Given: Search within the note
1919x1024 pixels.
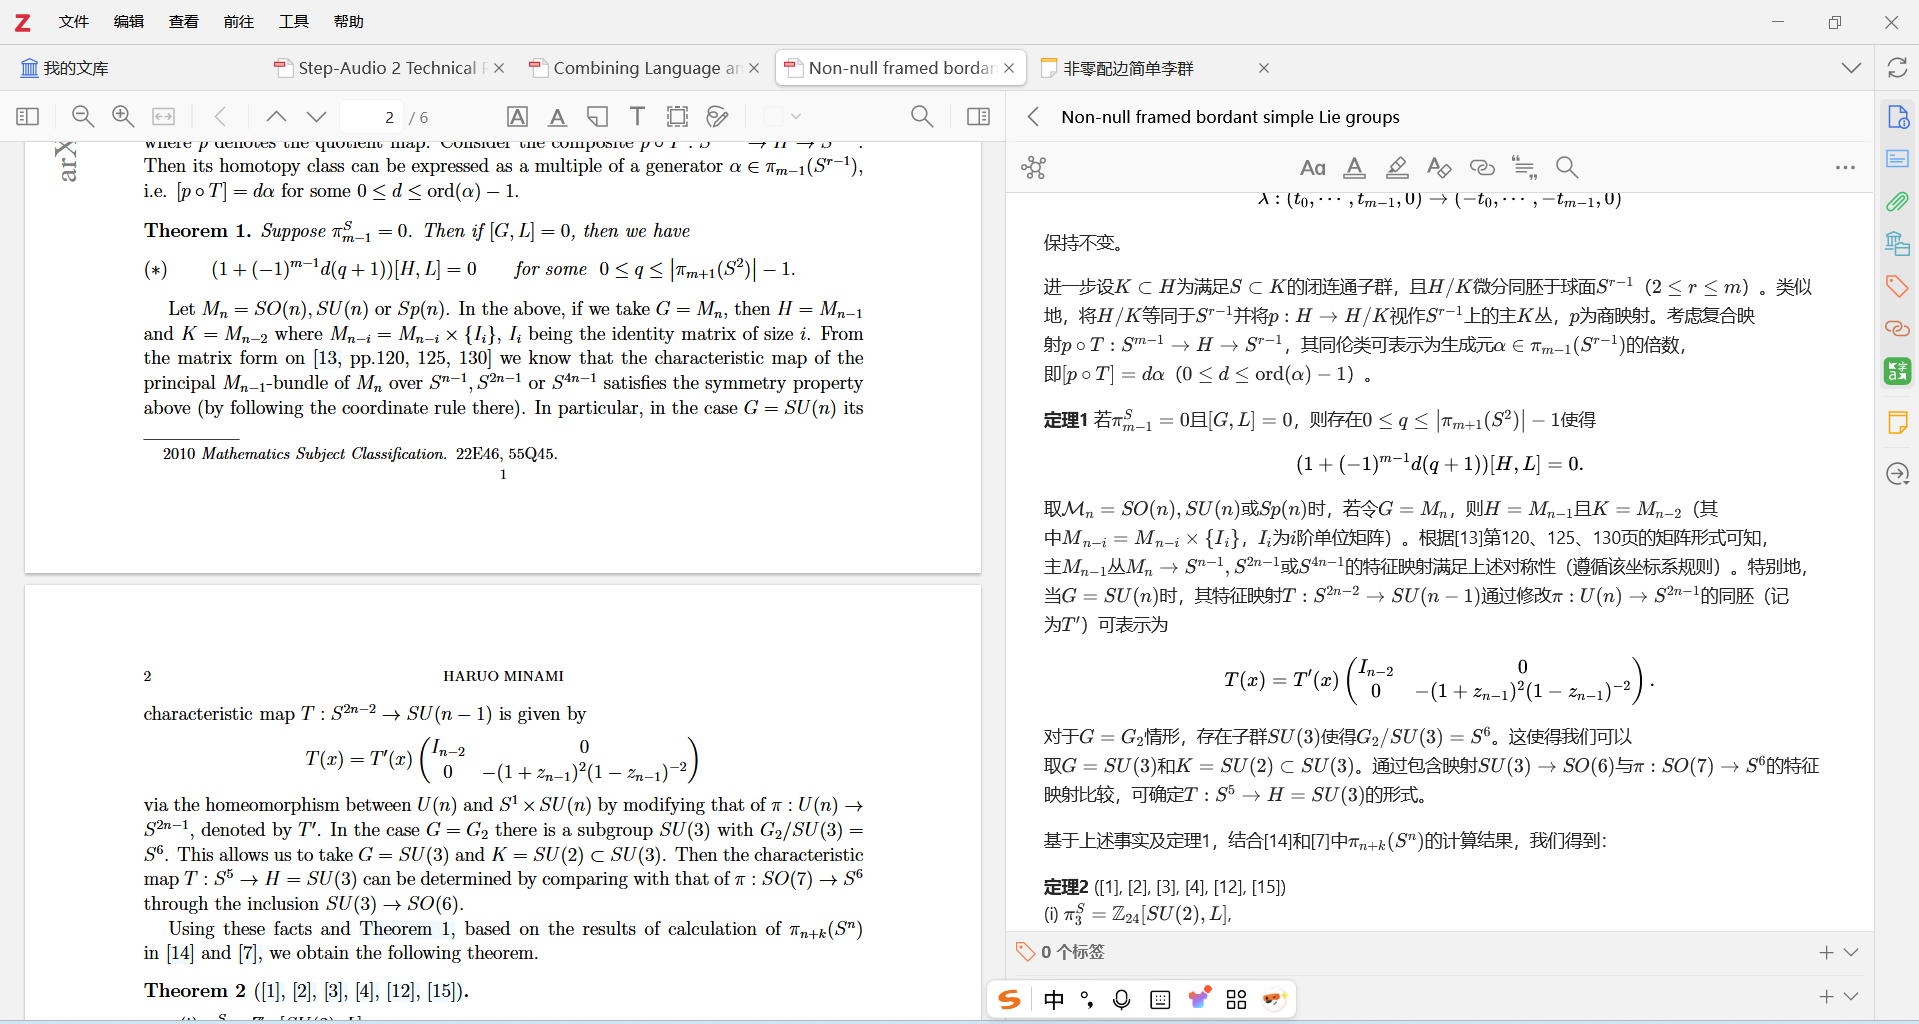Looking at the screenshot, I should tap(1567, 167).
